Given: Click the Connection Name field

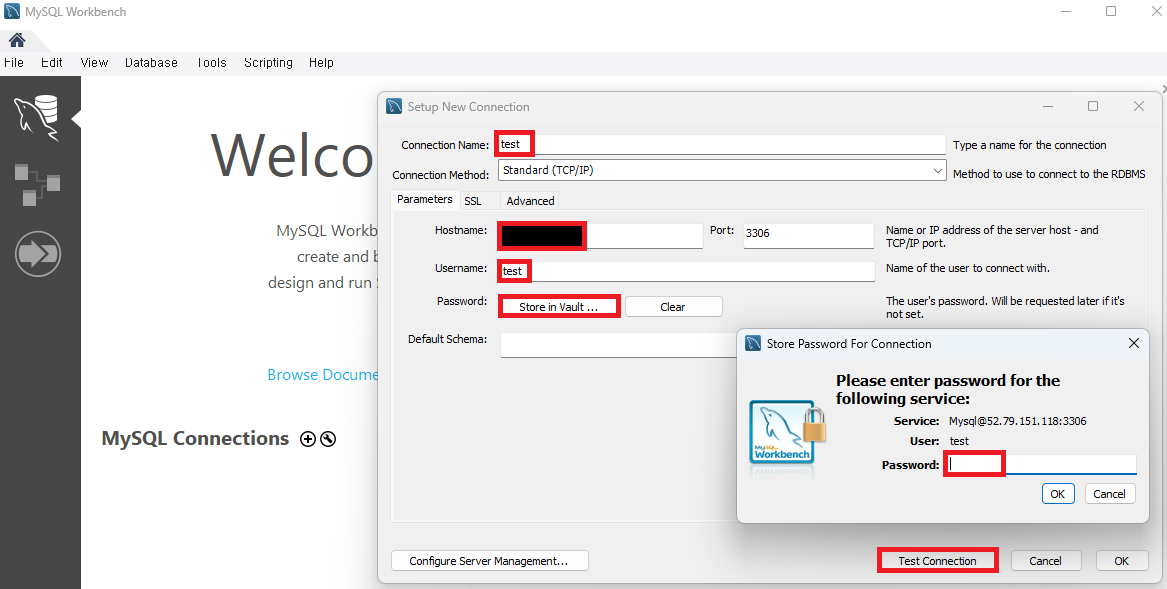Looking at the screenshot, I should tap(720, 144).
